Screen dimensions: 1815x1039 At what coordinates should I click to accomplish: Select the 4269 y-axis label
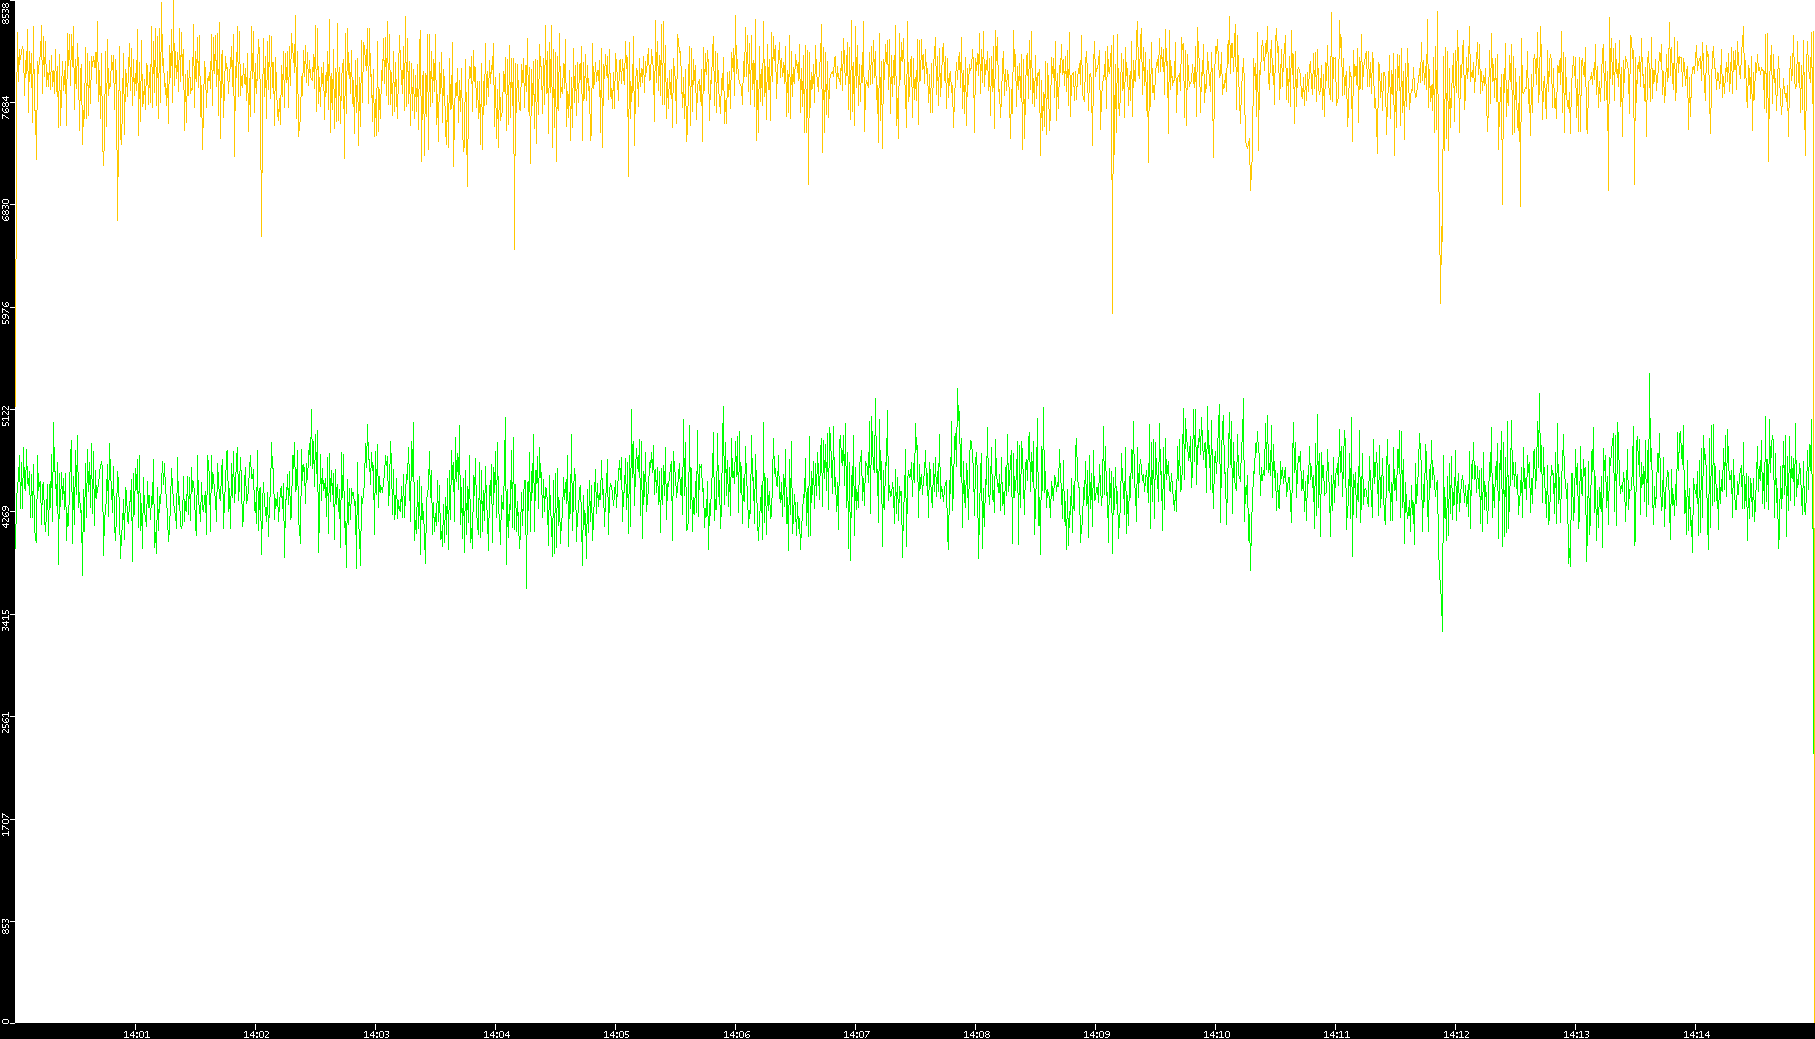coord(7,517)
